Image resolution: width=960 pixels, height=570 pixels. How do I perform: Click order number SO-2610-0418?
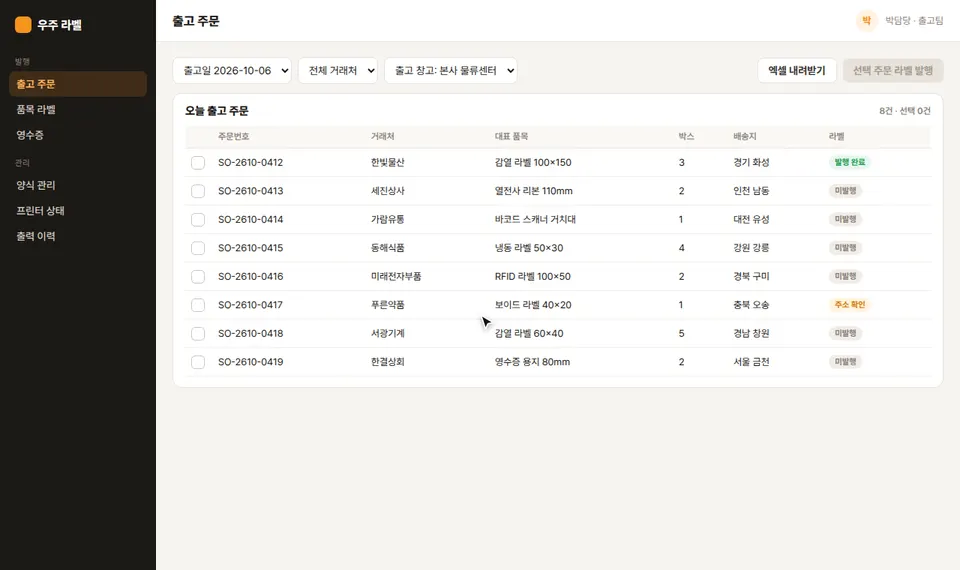click(250, 334)
